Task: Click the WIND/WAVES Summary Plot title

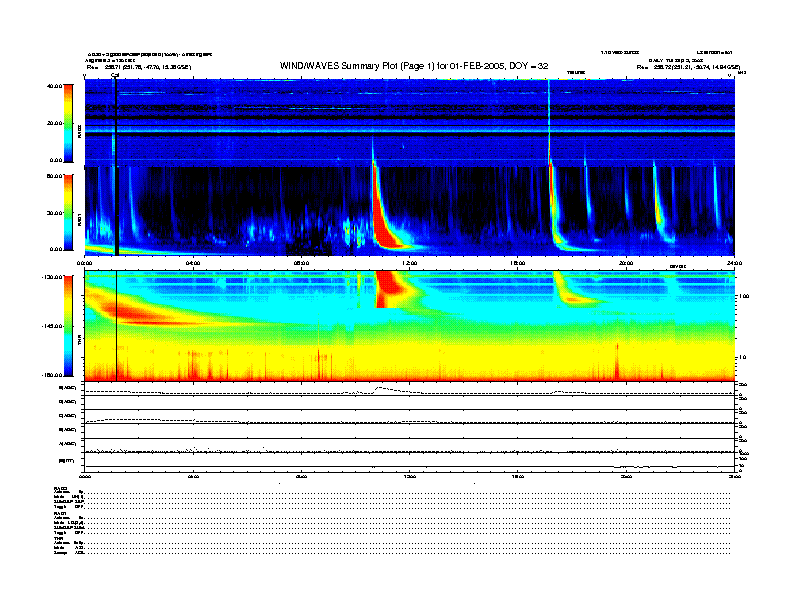Action: 414,66
